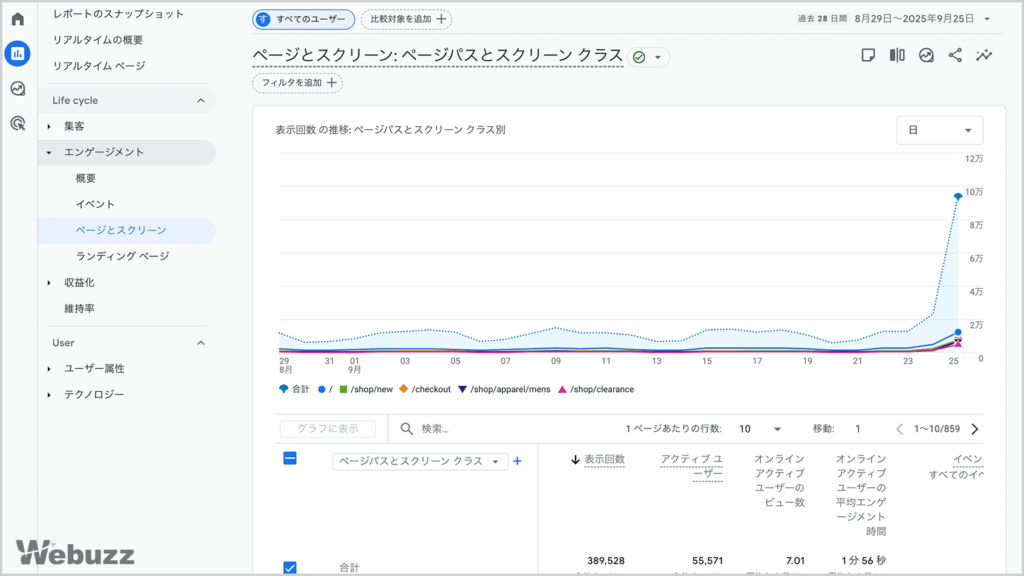Click the /checkout orange legend diamond
Image resolution: width=1024 pixels, height=576 pixels.
404,389
